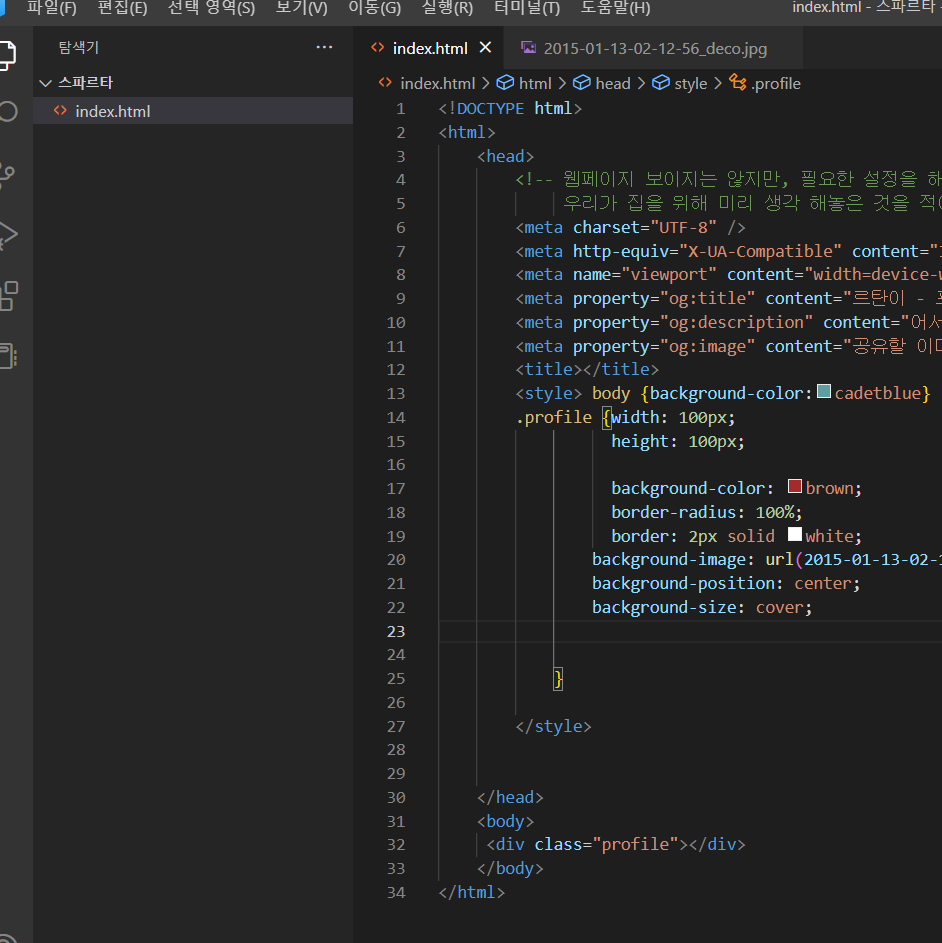Open the Search view in activity bar
Image resolution: width=942 pixels, height=943 pixels.
[7, 112]
